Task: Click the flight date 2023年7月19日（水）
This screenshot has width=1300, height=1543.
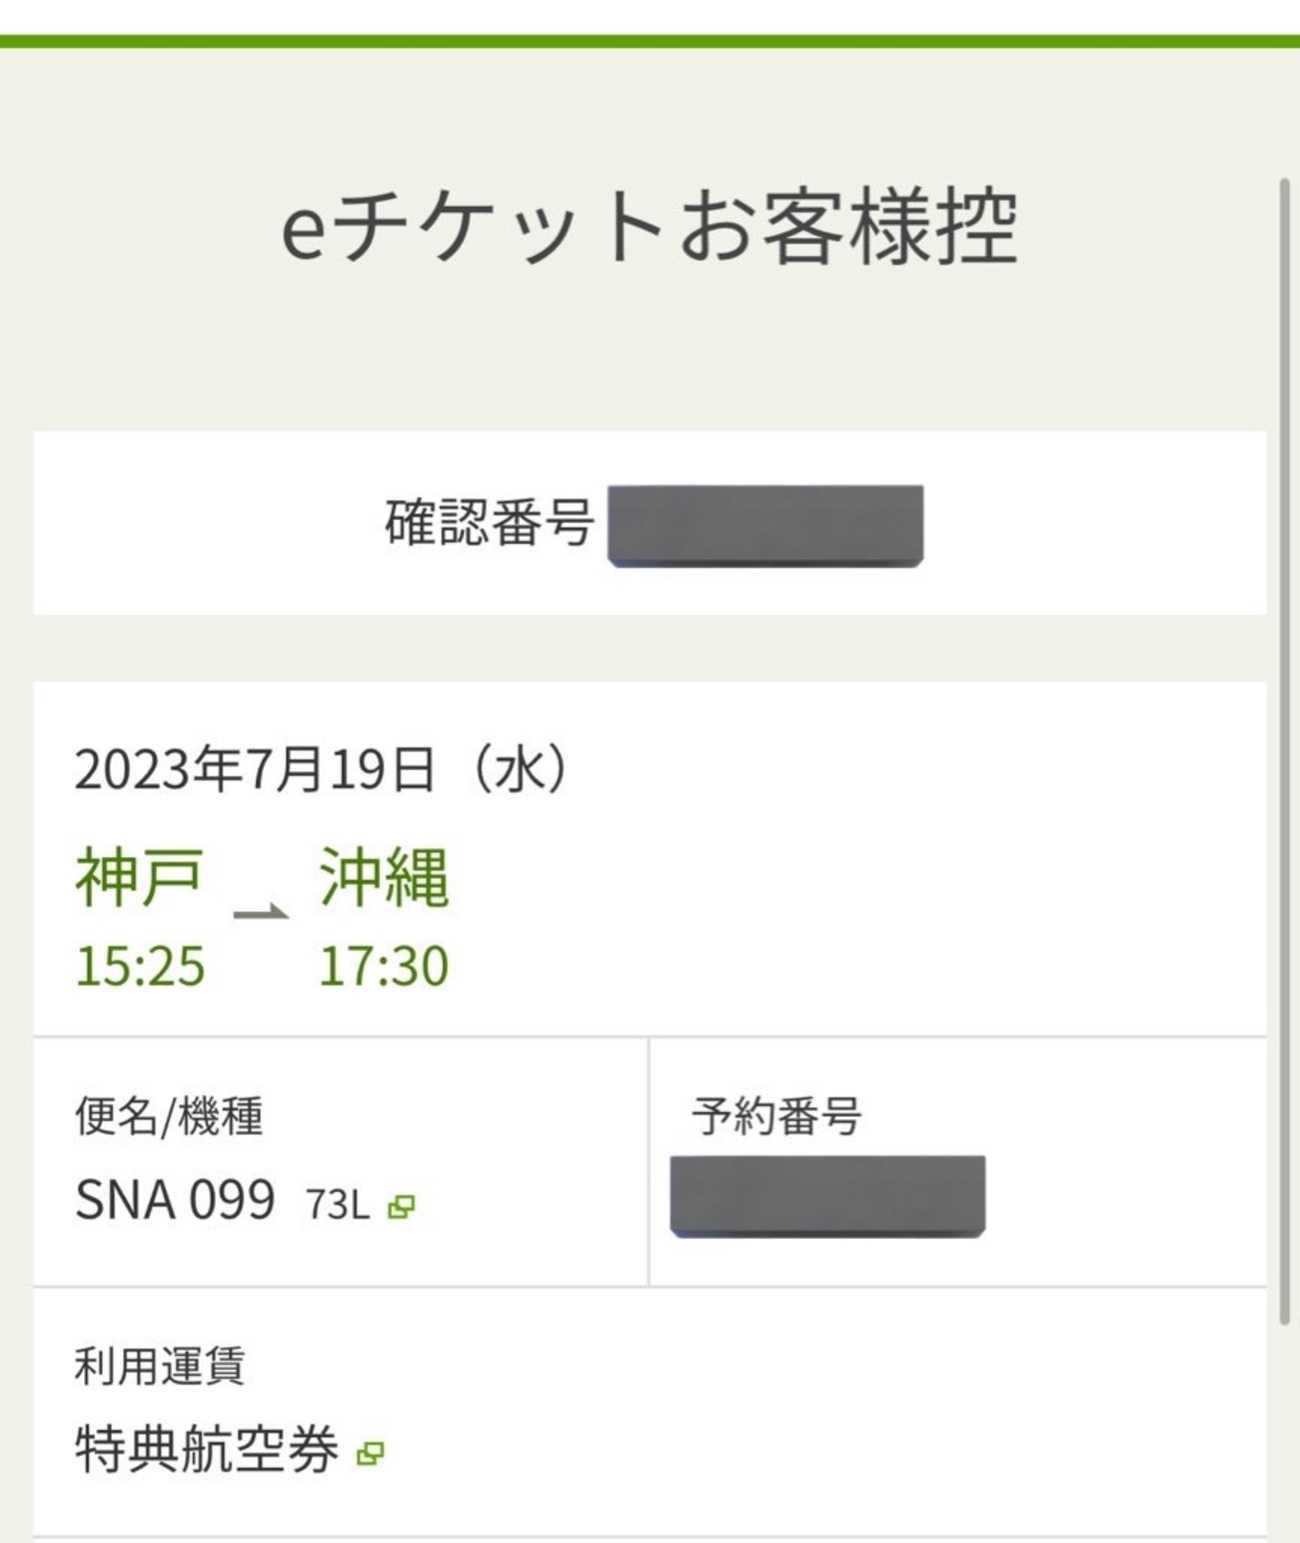Action: [x=323, y=770]
